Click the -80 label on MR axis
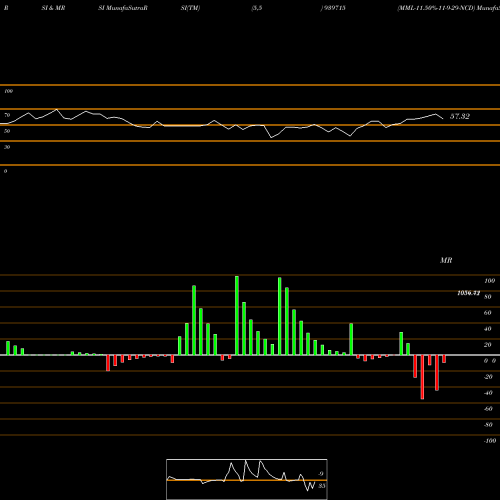The width and height of the screenshot is (500, 500). tap(488, 425)
